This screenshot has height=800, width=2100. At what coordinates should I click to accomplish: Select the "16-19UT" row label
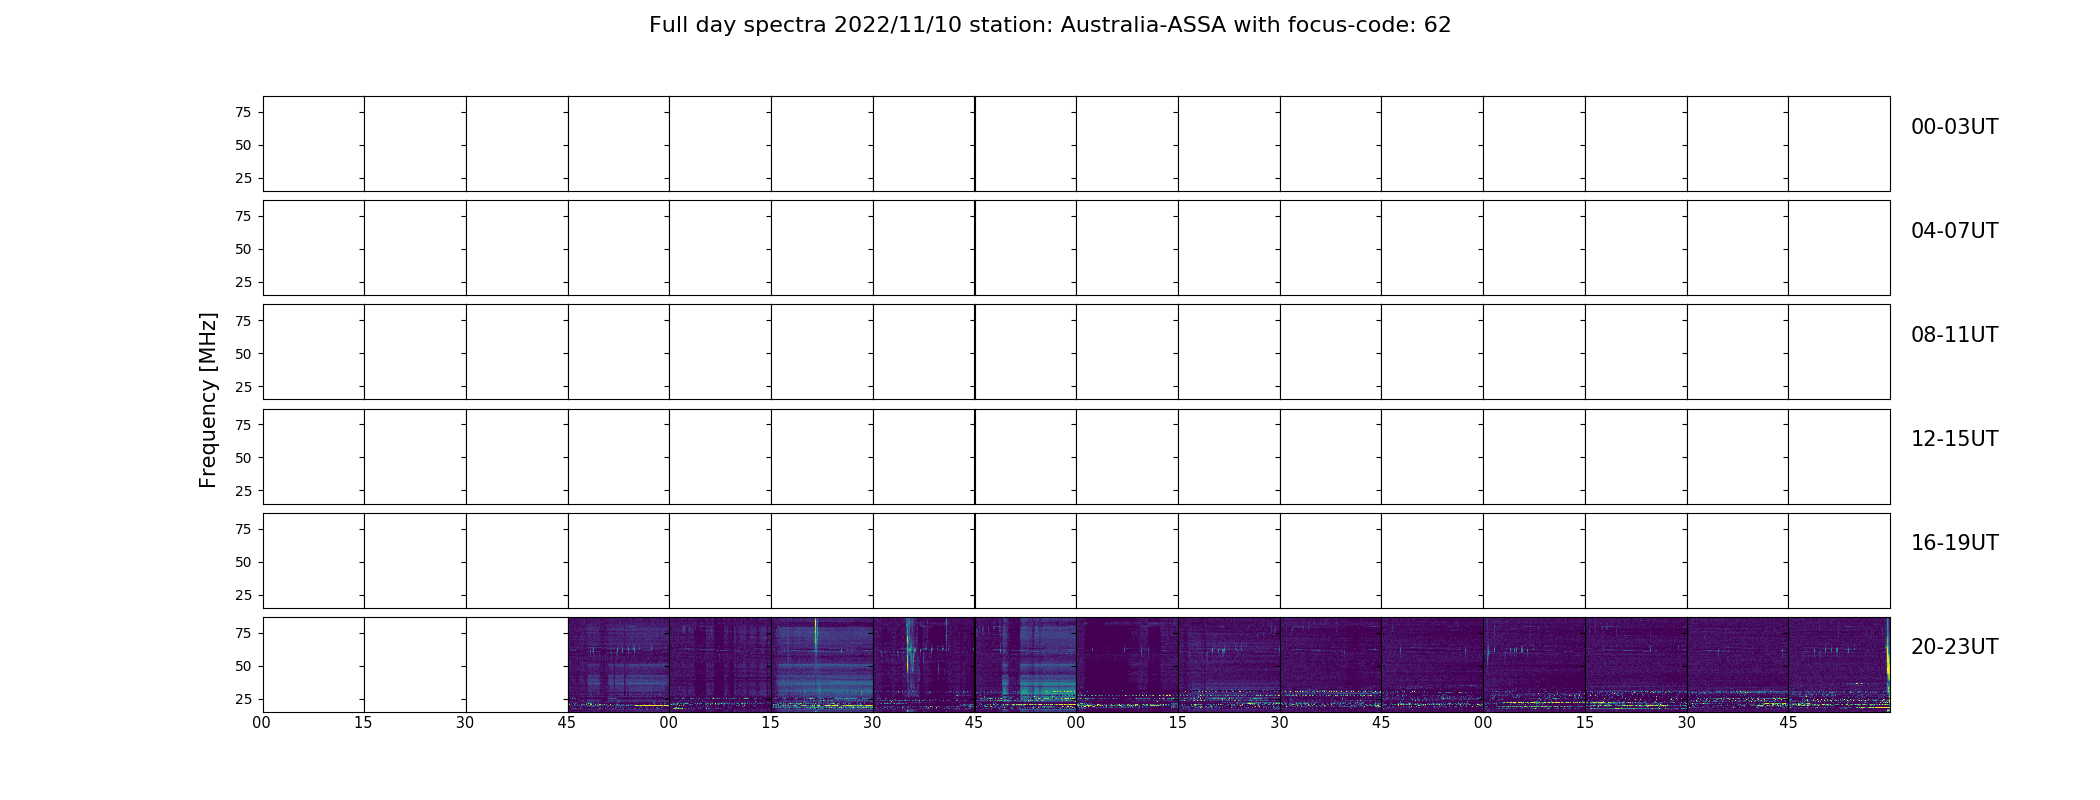tap(1954, 543)
